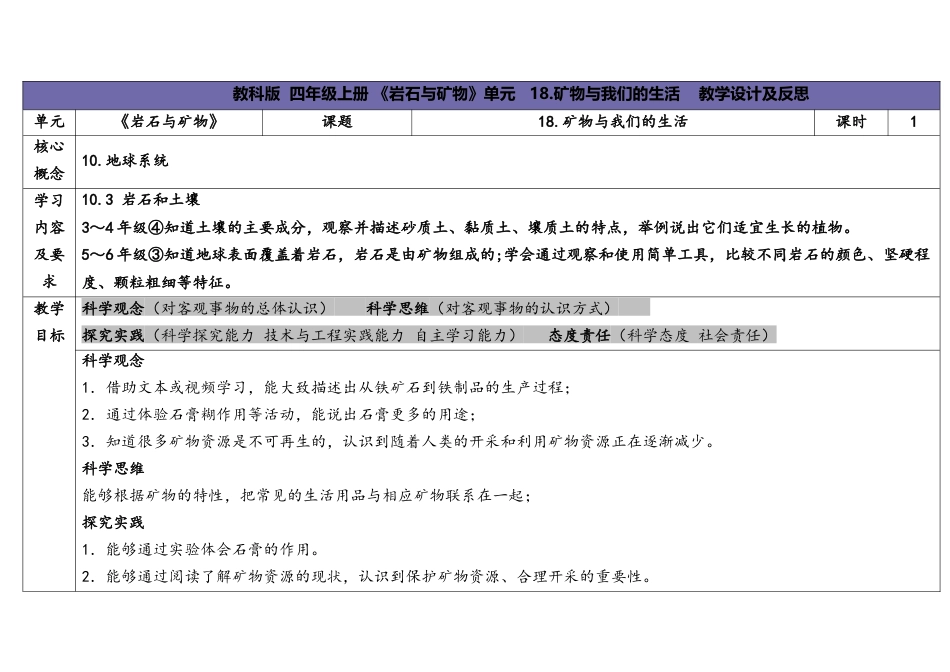Screen dimensions: 950x672
Task: Select the 教学目标 row label
Action: (49, 322)
